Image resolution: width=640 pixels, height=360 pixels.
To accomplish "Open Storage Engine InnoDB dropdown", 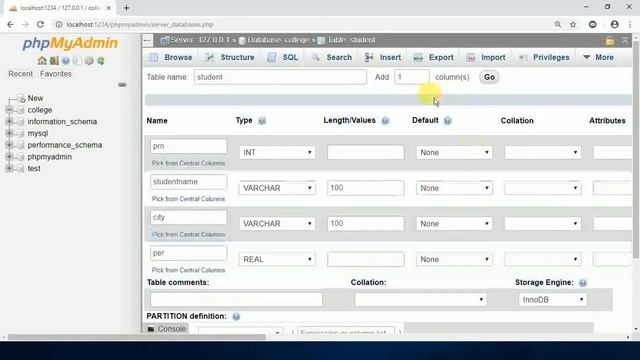I will pyautogui.click(x=553, y=300).
